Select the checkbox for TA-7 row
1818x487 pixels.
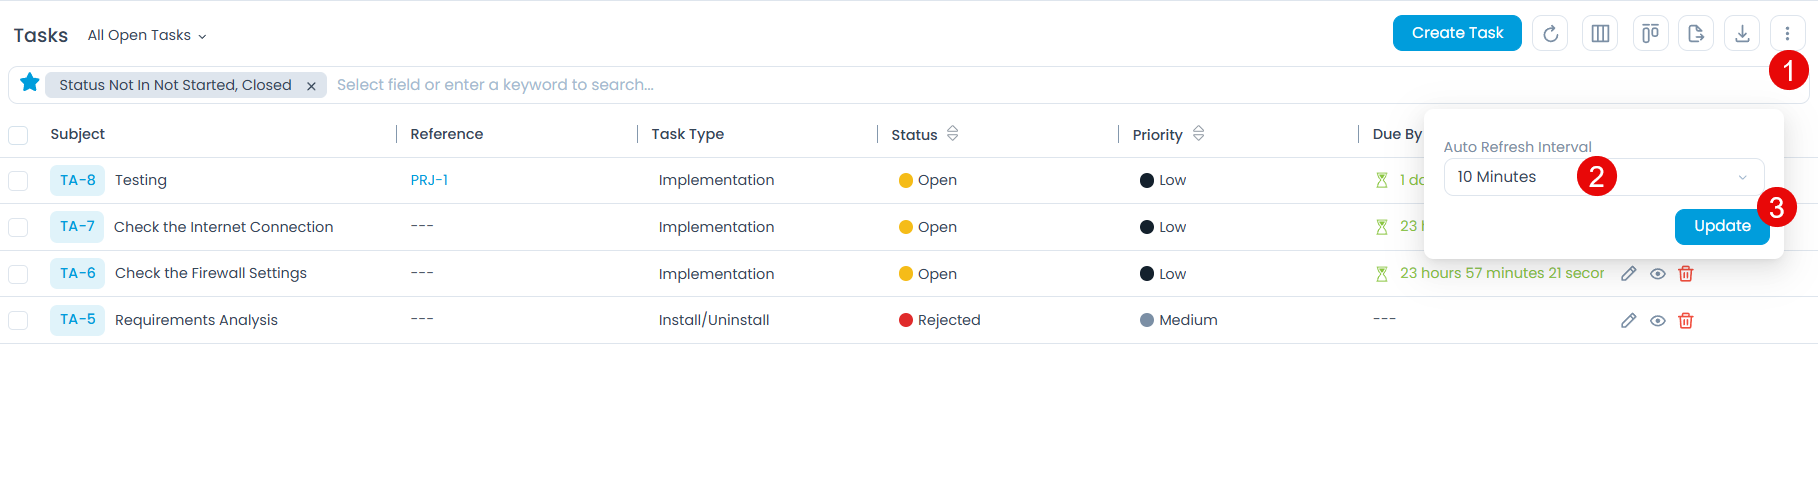(x=18, y=228)
